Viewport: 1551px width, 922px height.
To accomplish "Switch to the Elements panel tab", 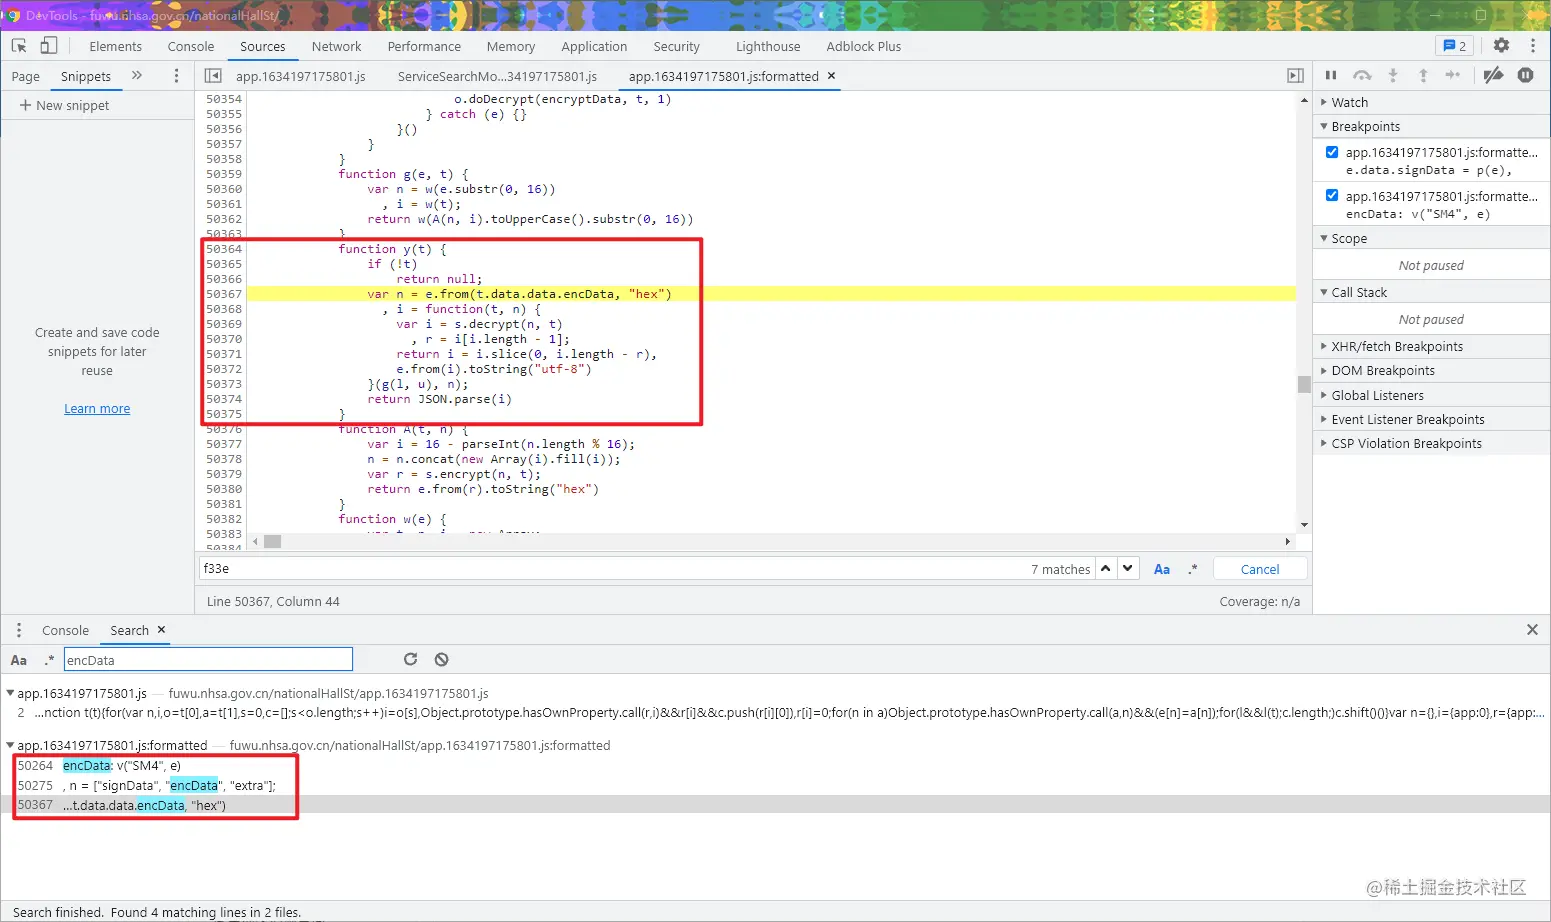I will coord(116,46).
